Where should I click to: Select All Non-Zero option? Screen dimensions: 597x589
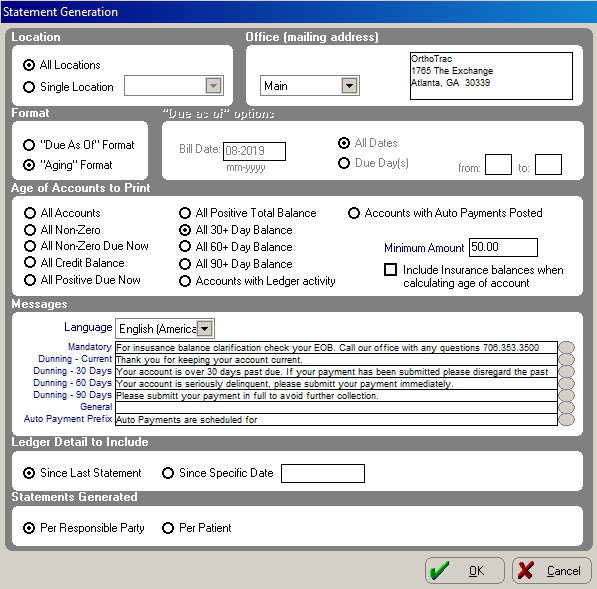pyautogui.click(x=30, y=230)
